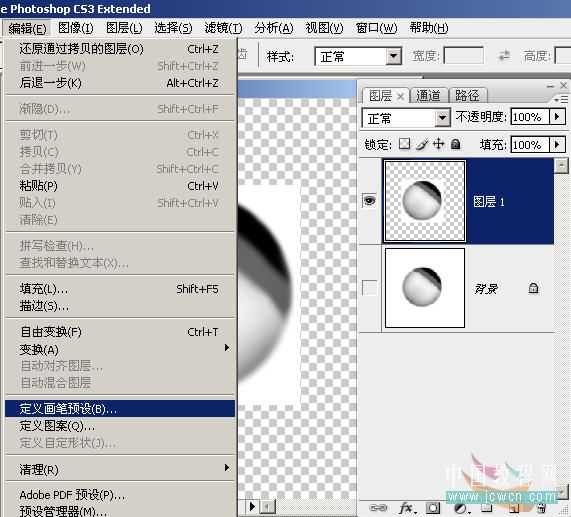Open the 编辑(E) menu
The image size is (571, 517).
27,28
